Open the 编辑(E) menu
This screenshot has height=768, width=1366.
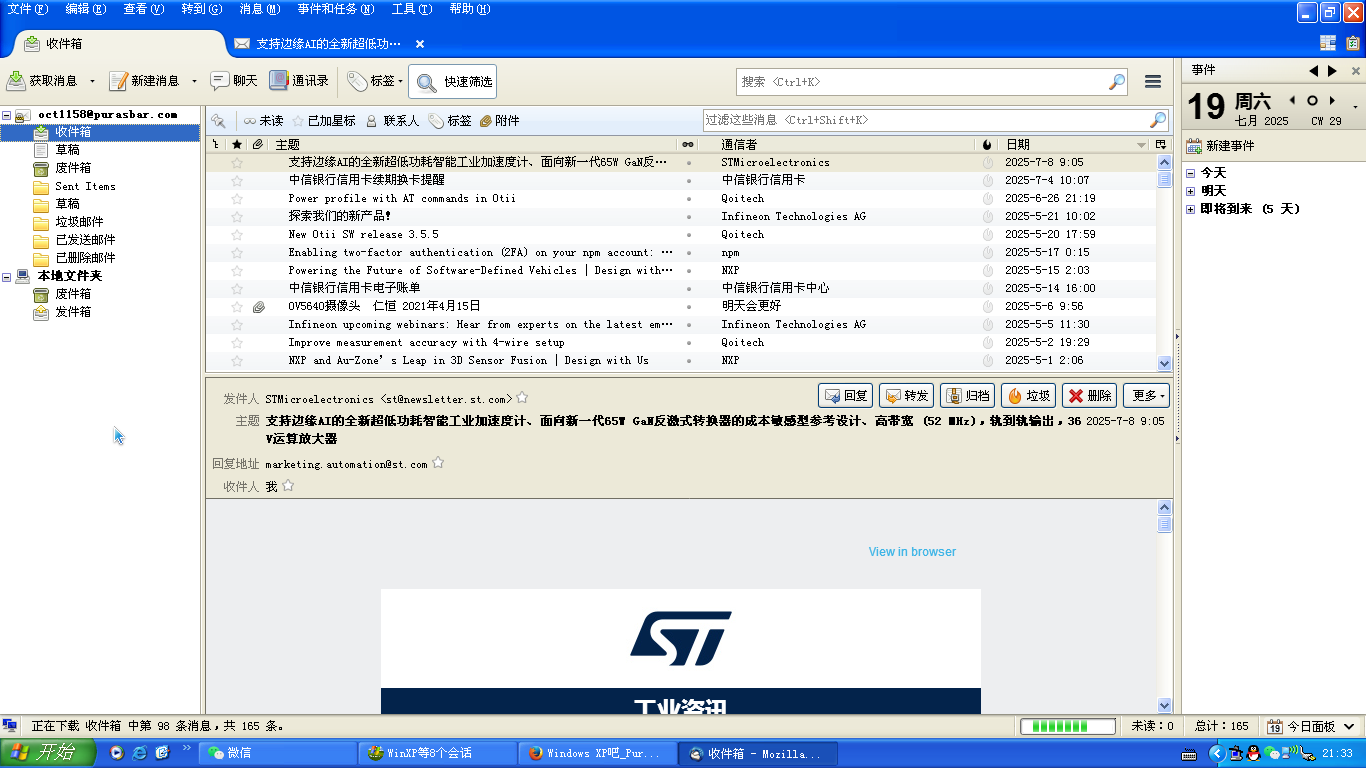[86, 9]
